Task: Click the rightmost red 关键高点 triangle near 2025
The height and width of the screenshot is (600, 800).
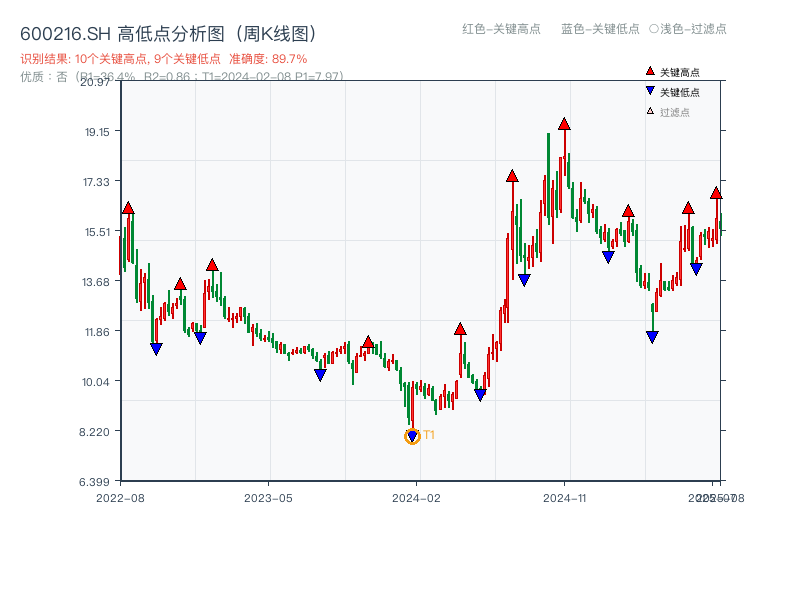Action: pyautogui.click(x=716, y=193)
